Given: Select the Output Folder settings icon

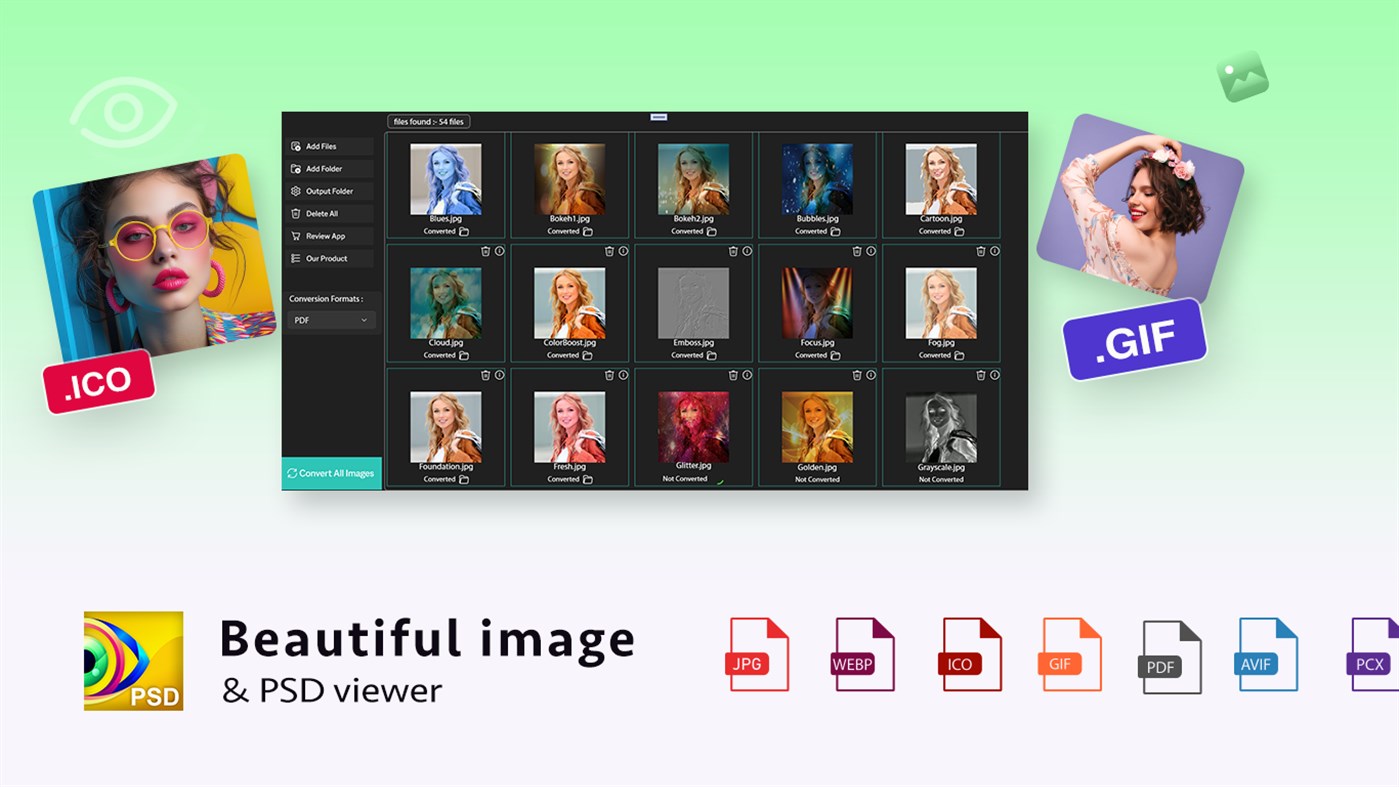Looking at the screenshot, I should coord(295,190).
